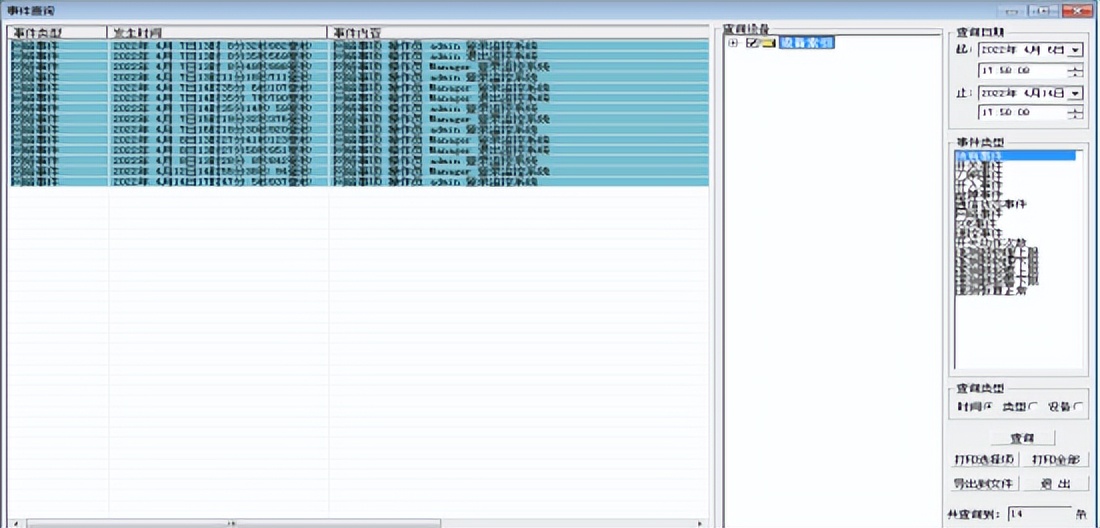Image resolution: width=1100 pixels, height=528 pixels.
Task: Click the horizontal scrollbar of the event table
Action: (x=233, y=524)
